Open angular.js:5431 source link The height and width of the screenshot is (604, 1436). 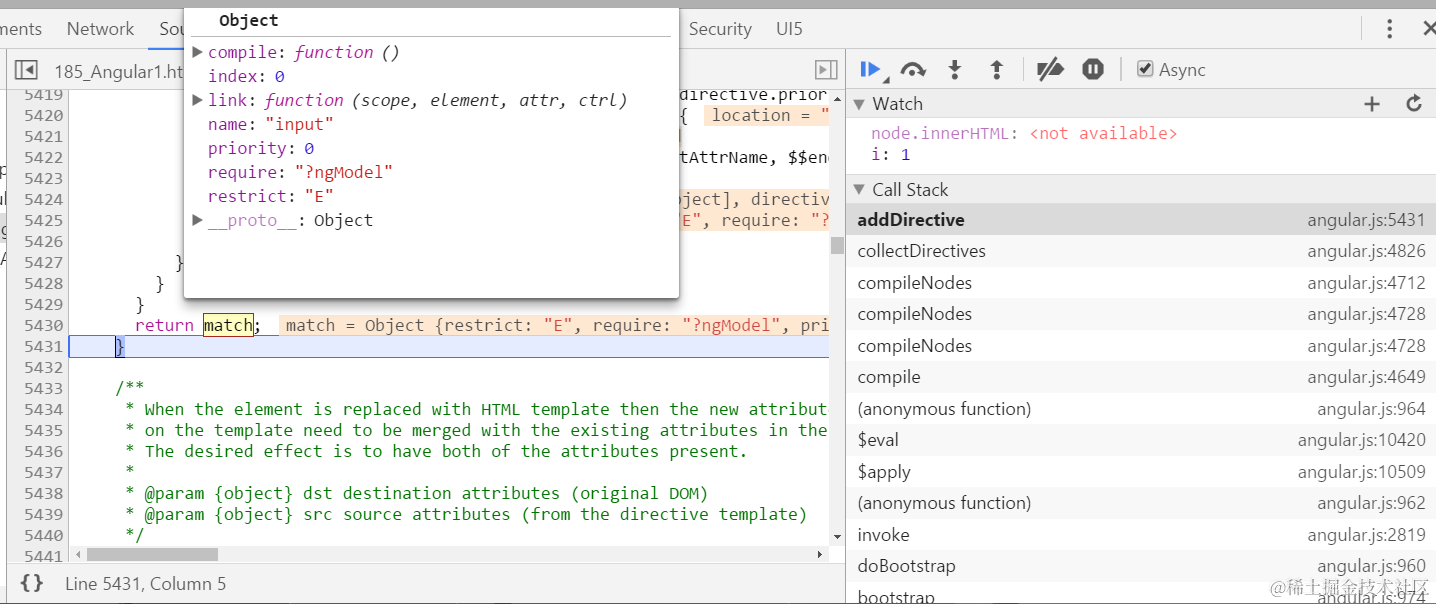(1366, 220)
